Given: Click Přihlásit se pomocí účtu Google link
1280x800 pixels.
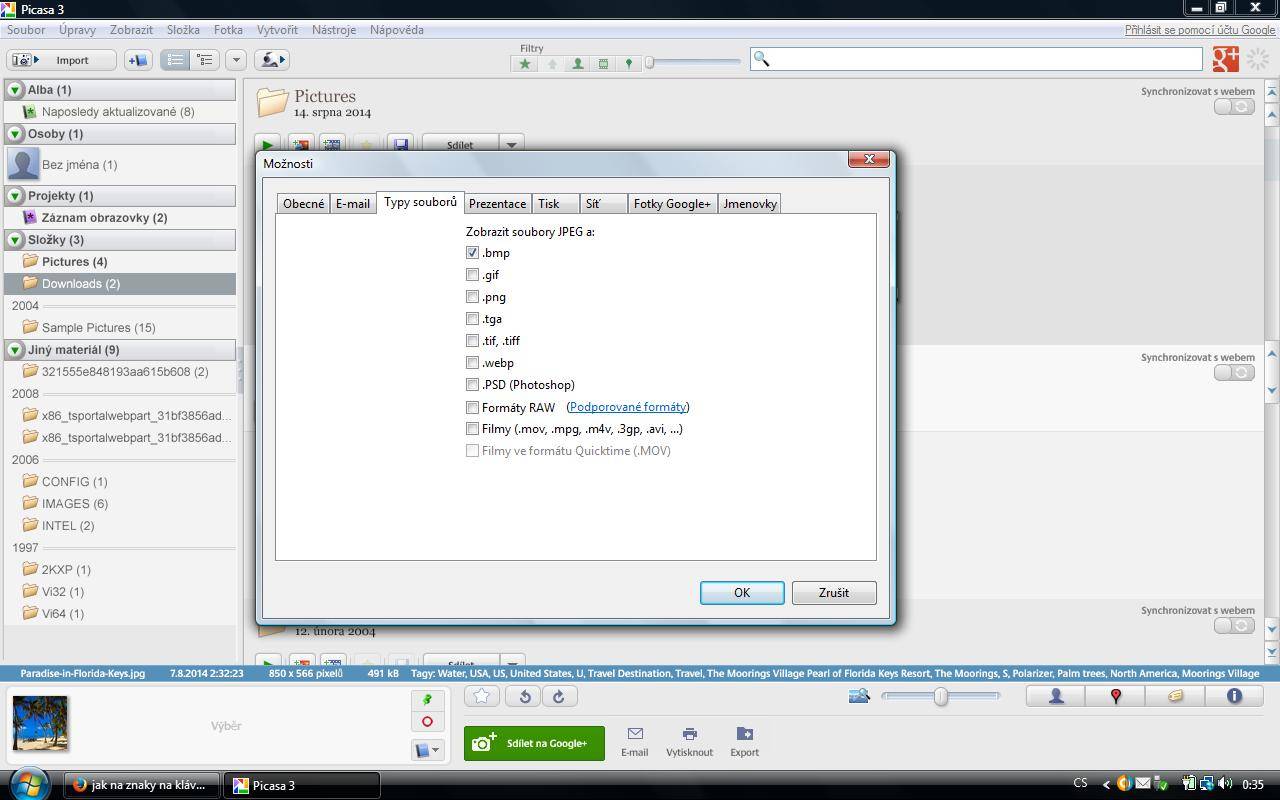Looking at the screenshot, I should coord(1200,30).
